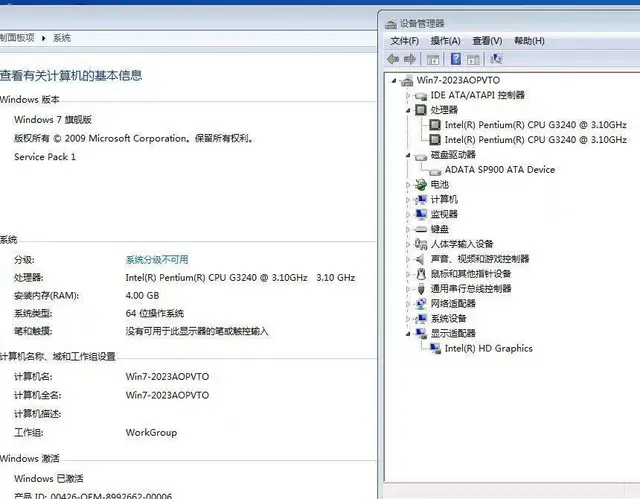Viewport: 640px width, 499px height.
Task: Open the 操作(A) menu
Action: (x=445, y=41)
